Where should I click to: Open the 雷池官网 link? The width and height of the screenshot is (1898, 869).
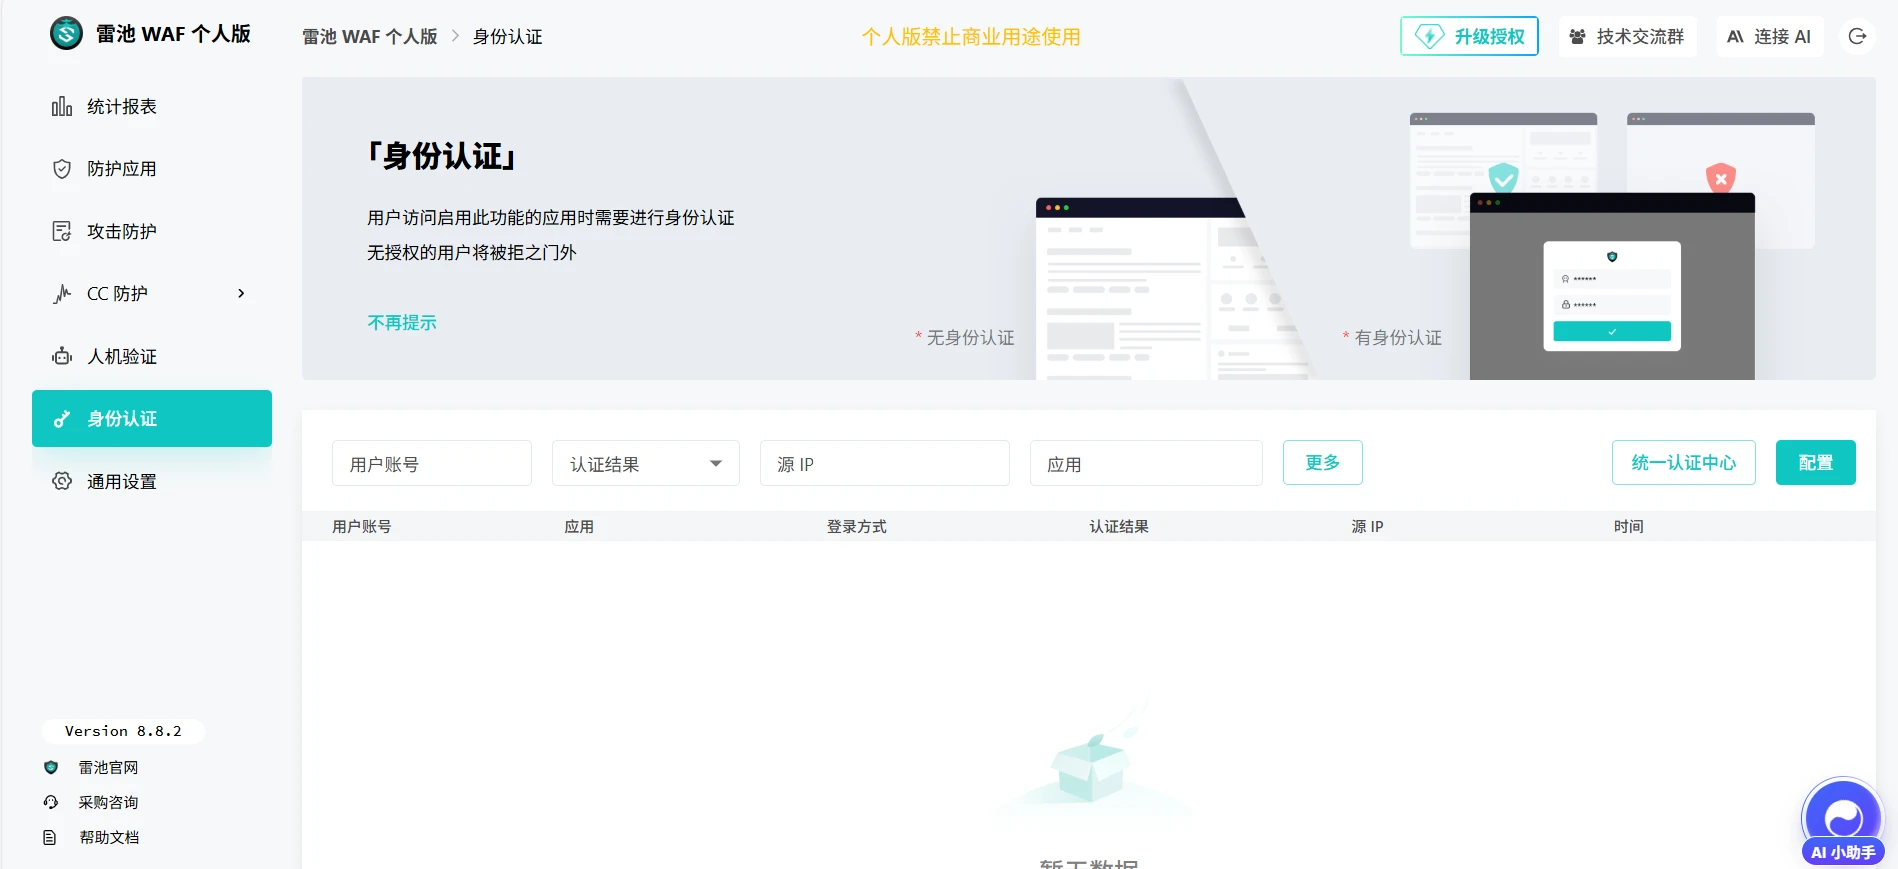coord(108,767)
